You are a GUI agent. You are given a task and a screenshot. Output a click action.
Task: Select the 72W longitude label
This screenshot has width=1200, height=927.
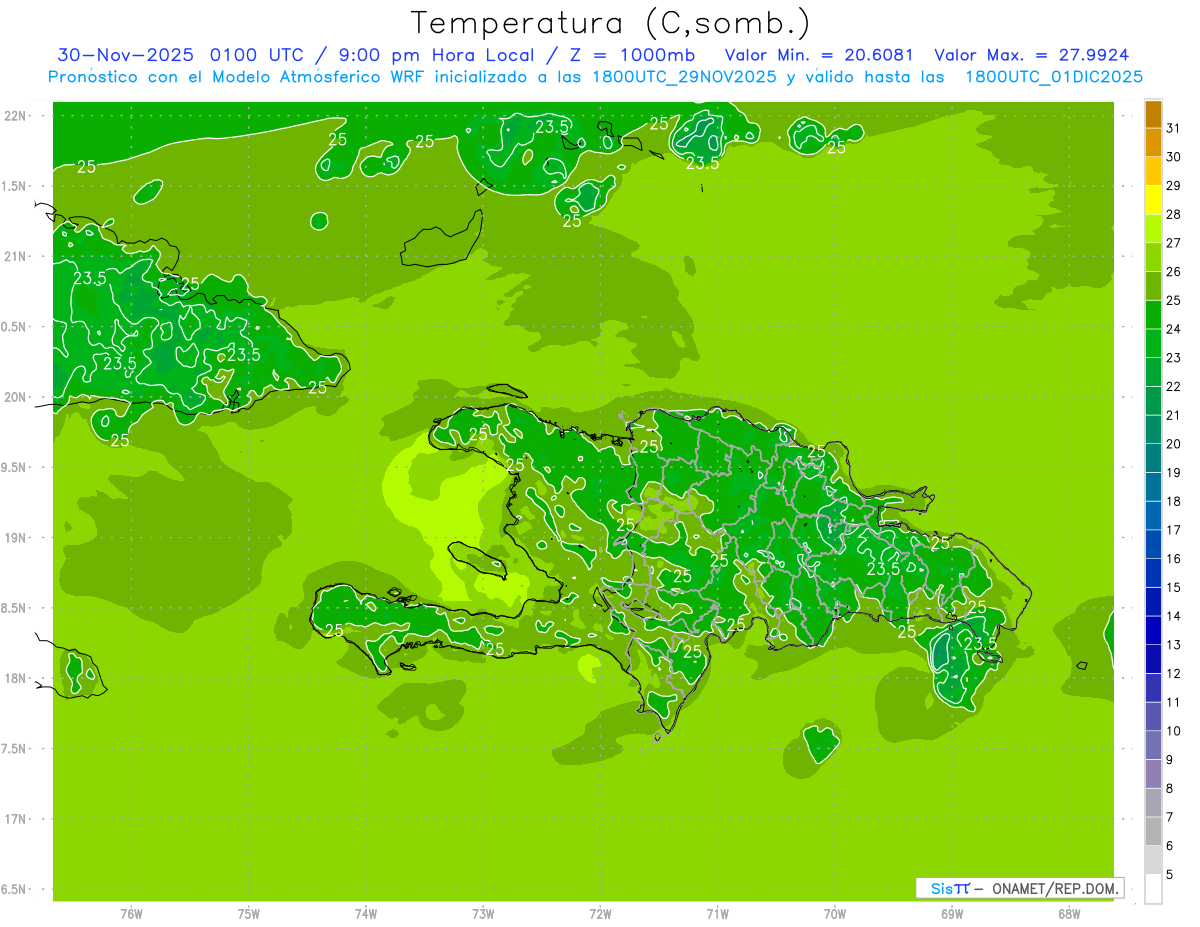pyautogui.click(x=600, y=914)
